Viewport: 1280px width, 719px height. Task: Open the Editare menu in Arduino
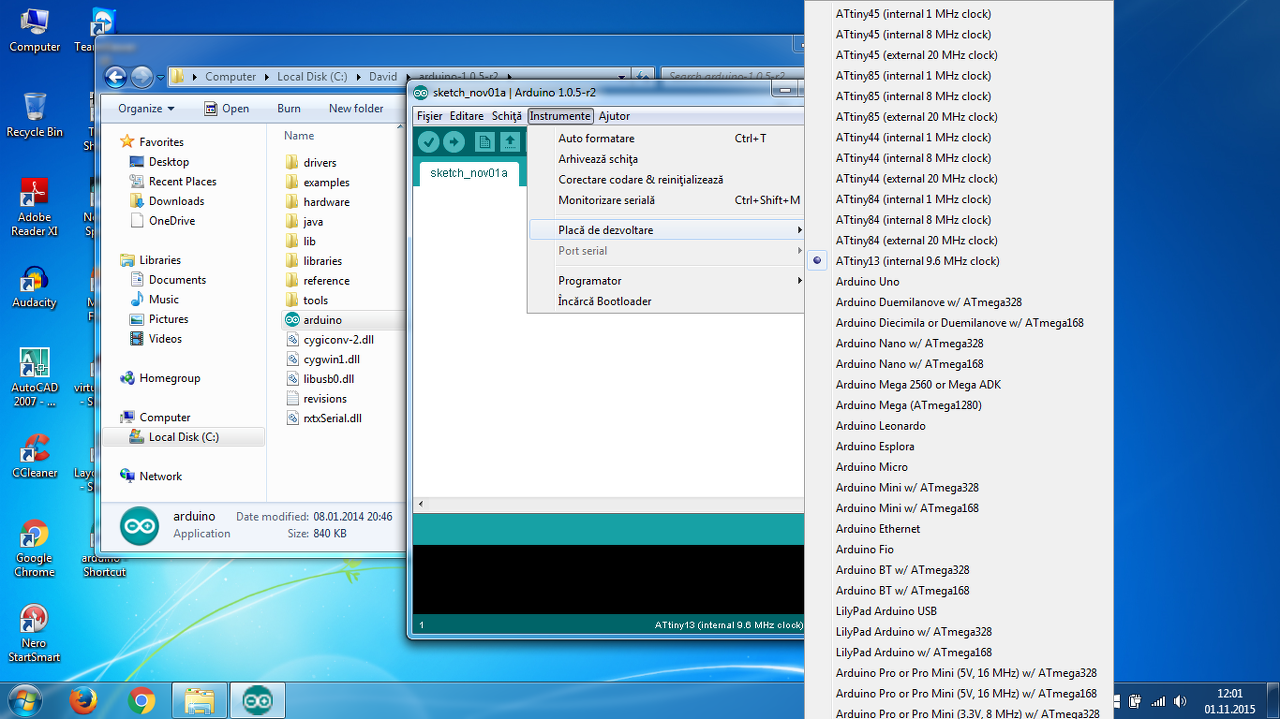click(x=466, y=116)
